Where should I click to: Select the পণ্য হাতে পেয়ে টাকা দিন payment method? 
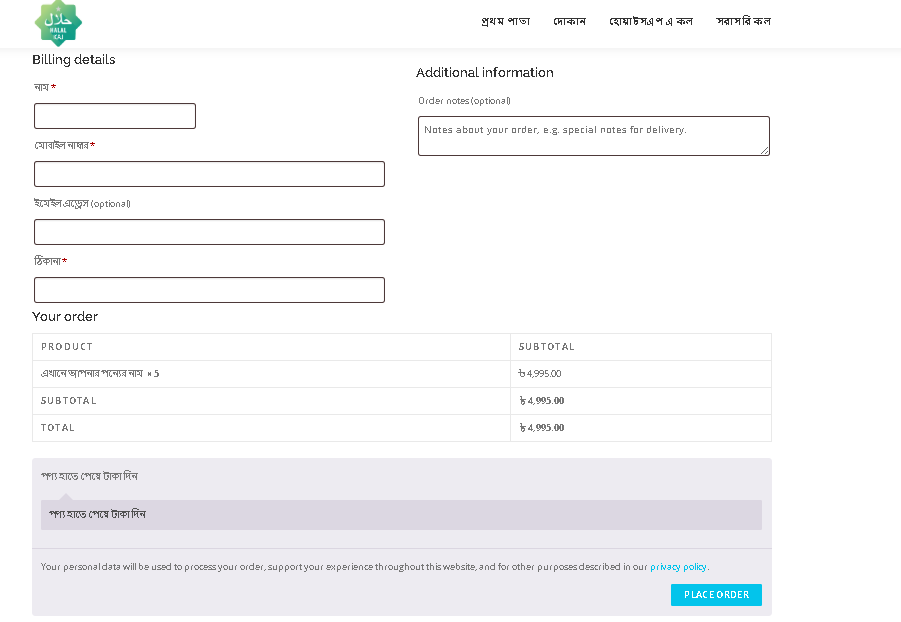coord(89,476)
